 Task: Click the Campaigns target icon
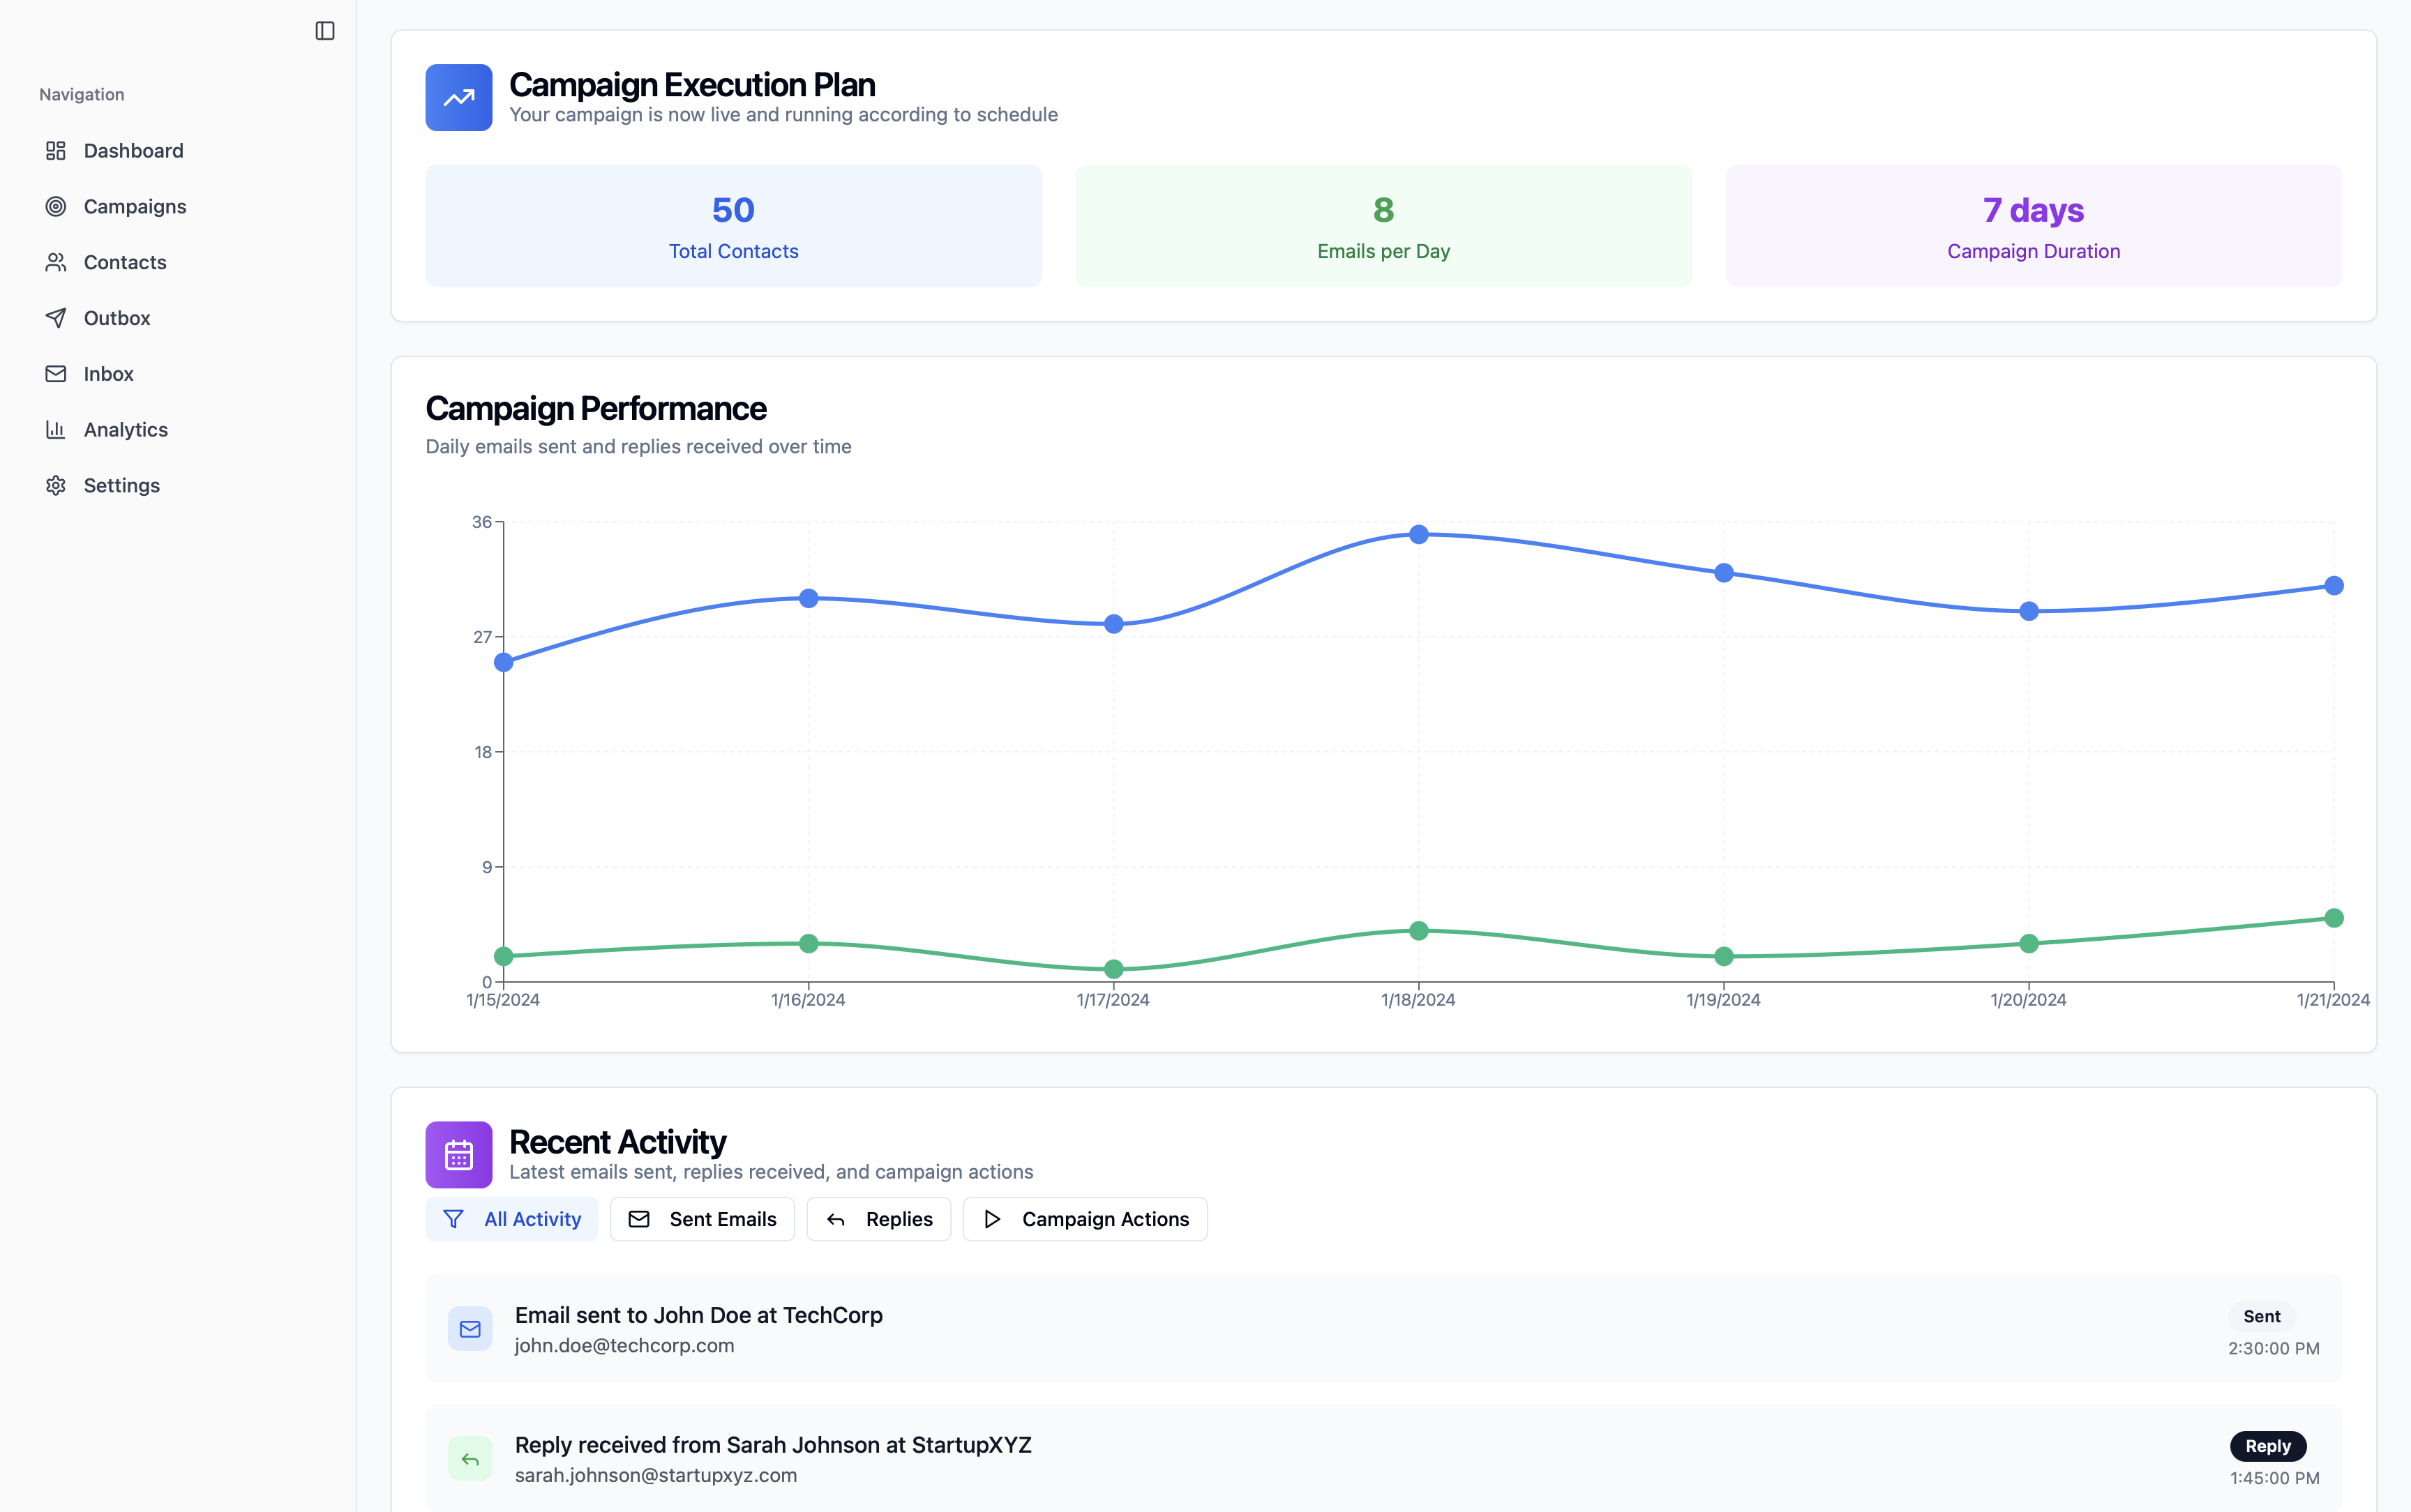[x=56, y=207]
